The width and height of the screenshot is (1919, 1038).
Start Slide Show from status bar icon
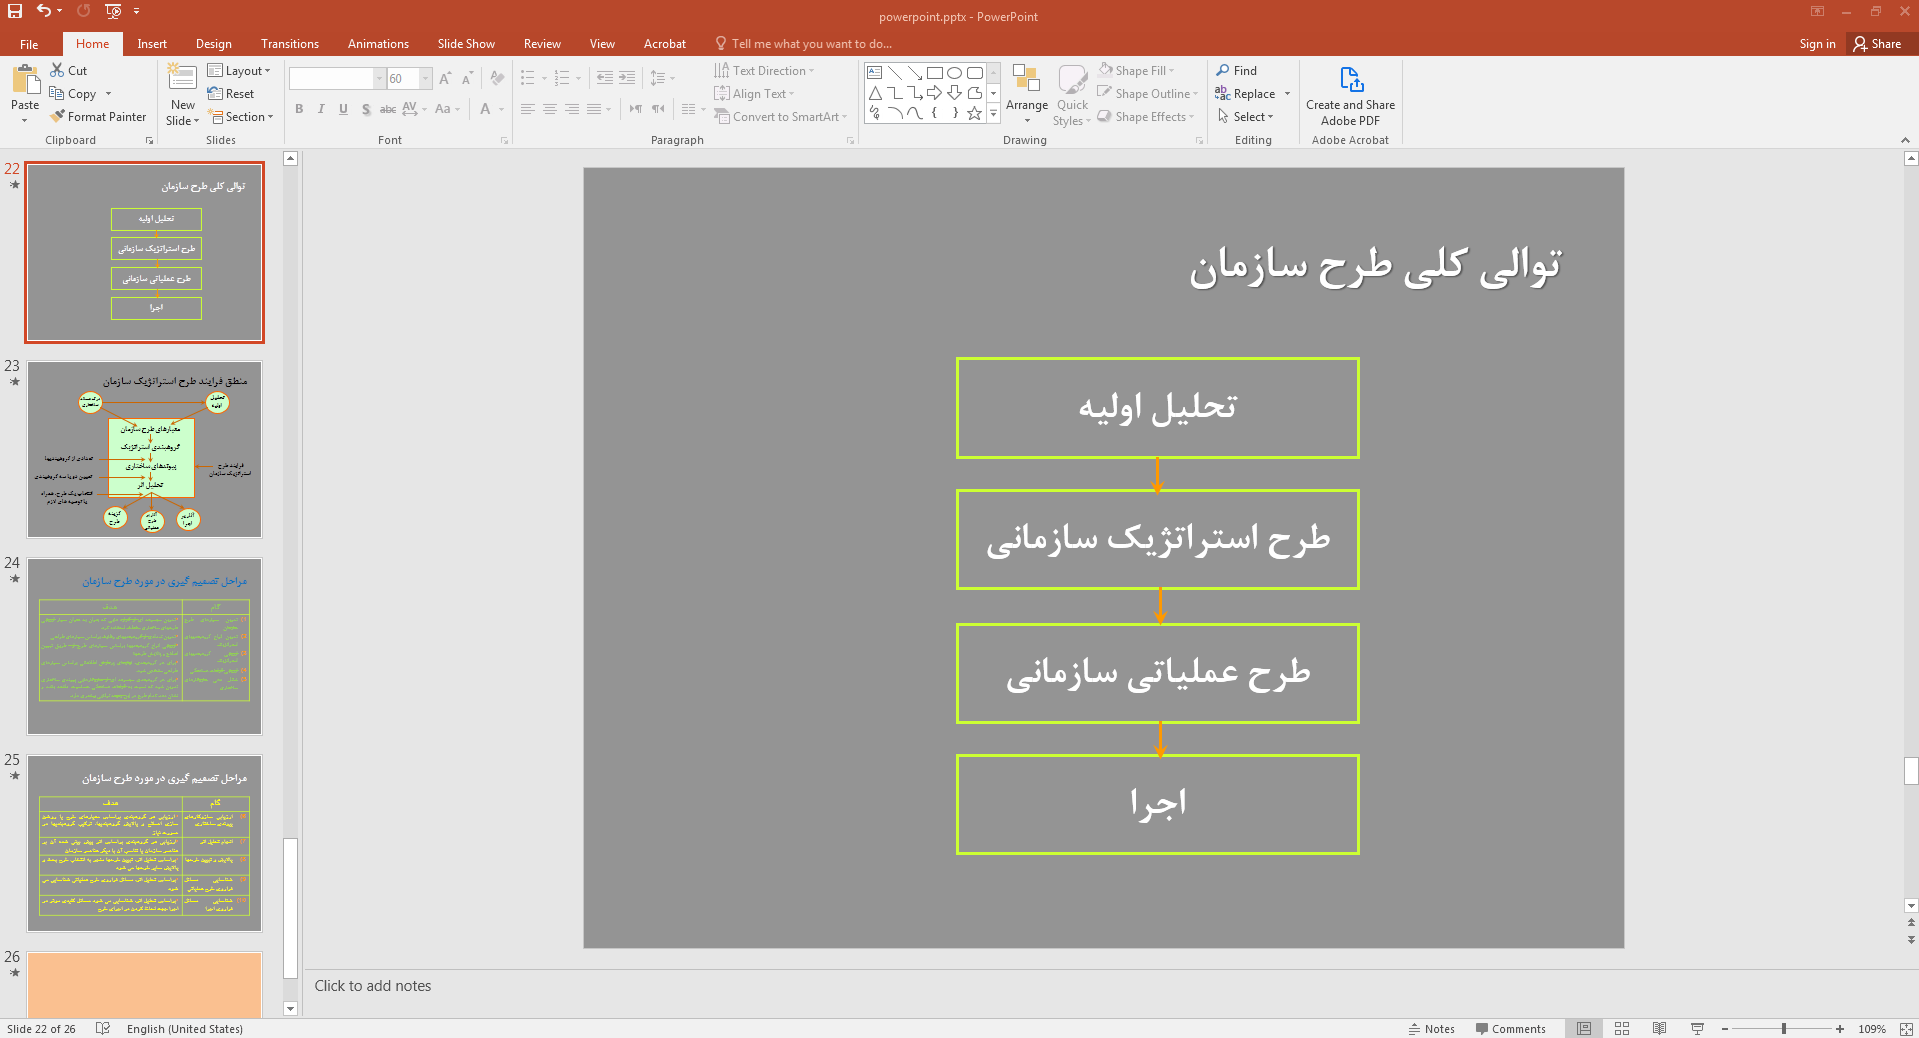pos(1697,1028)
